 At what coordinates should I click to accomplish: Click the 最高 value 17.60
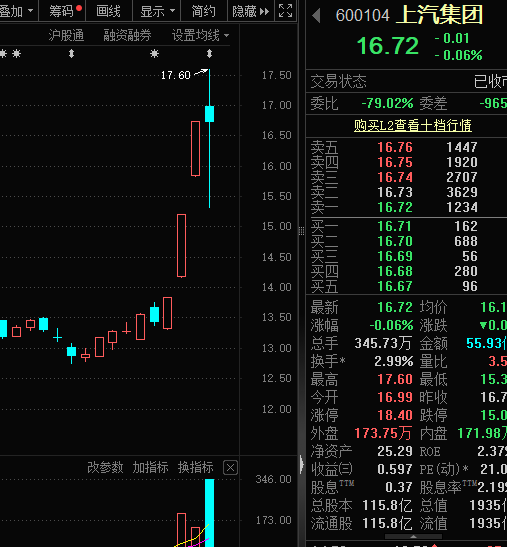[x=395, y=379]
